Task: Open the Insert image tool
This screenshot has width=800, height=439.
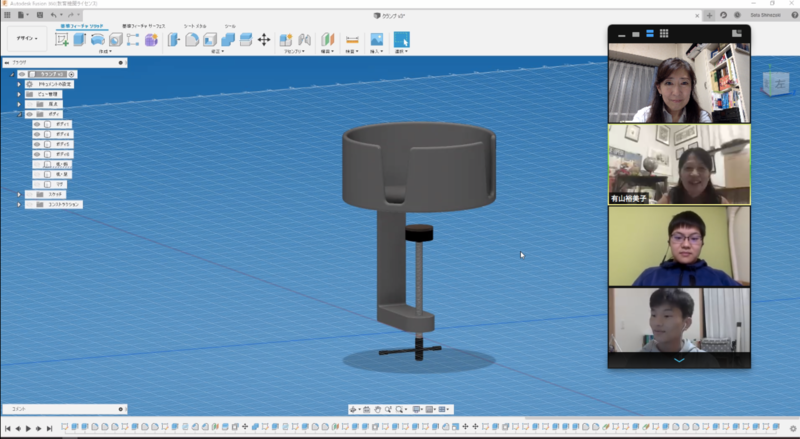Action: point(377,39)
